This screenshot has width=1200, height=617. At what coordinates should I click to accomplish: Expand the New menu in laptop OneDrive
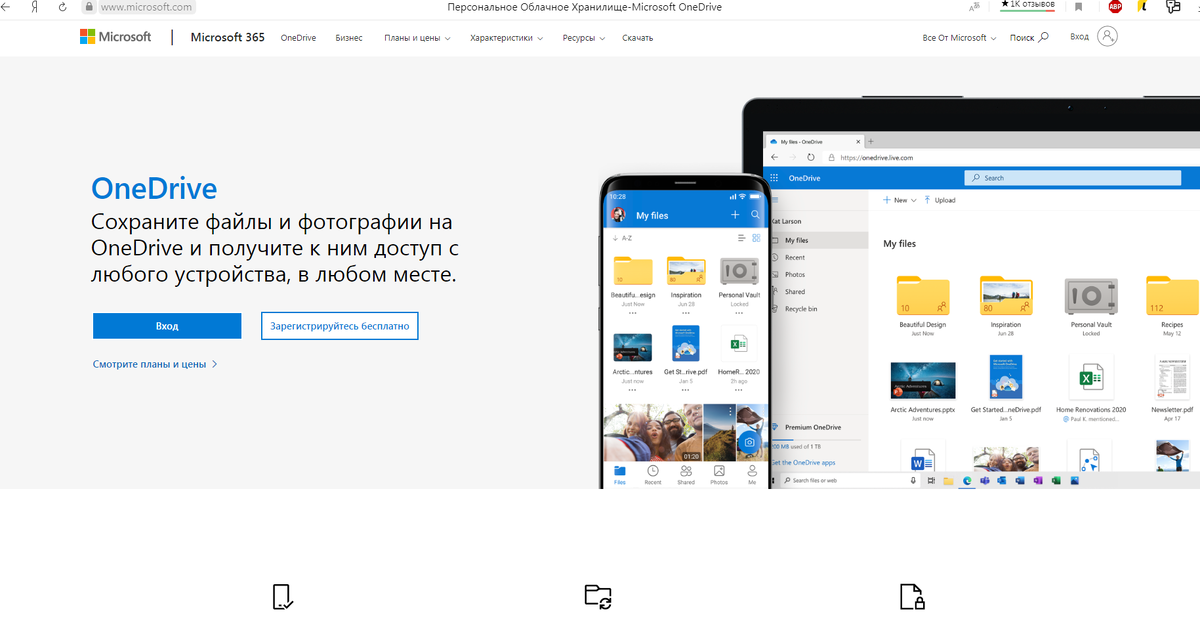click(899, 200)
